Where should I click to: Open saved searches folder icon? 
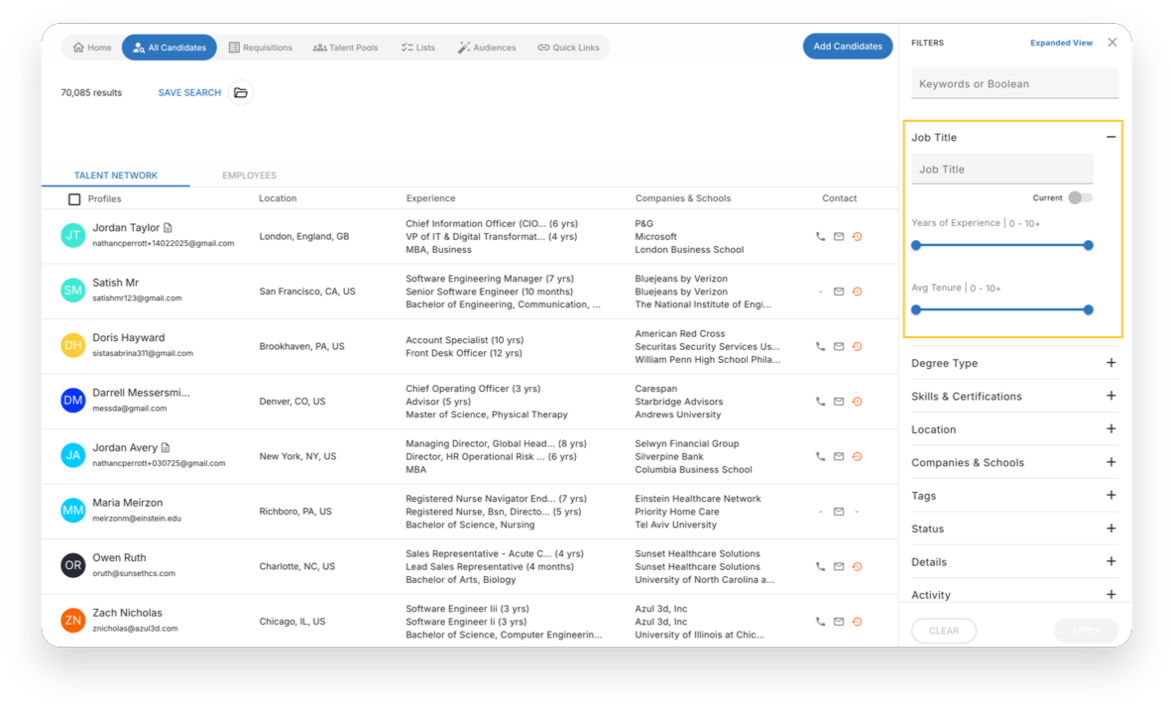[241, 93]
